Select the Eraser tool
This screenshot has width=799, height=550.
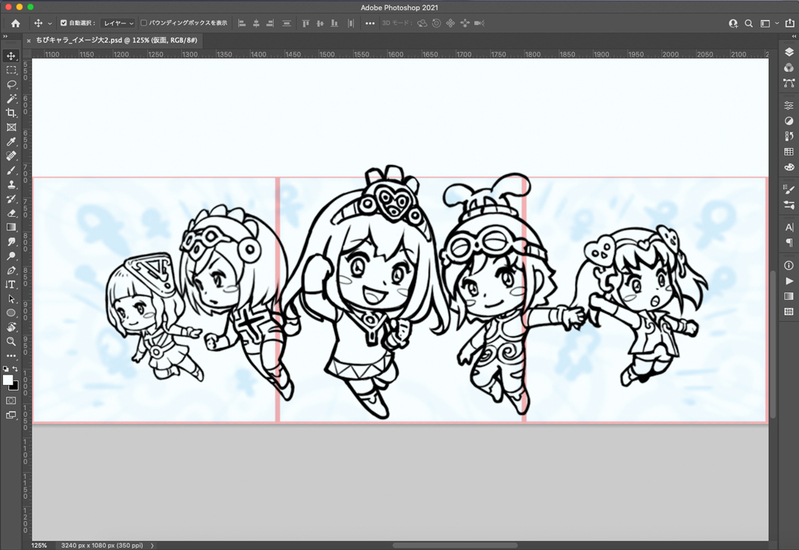11,213
